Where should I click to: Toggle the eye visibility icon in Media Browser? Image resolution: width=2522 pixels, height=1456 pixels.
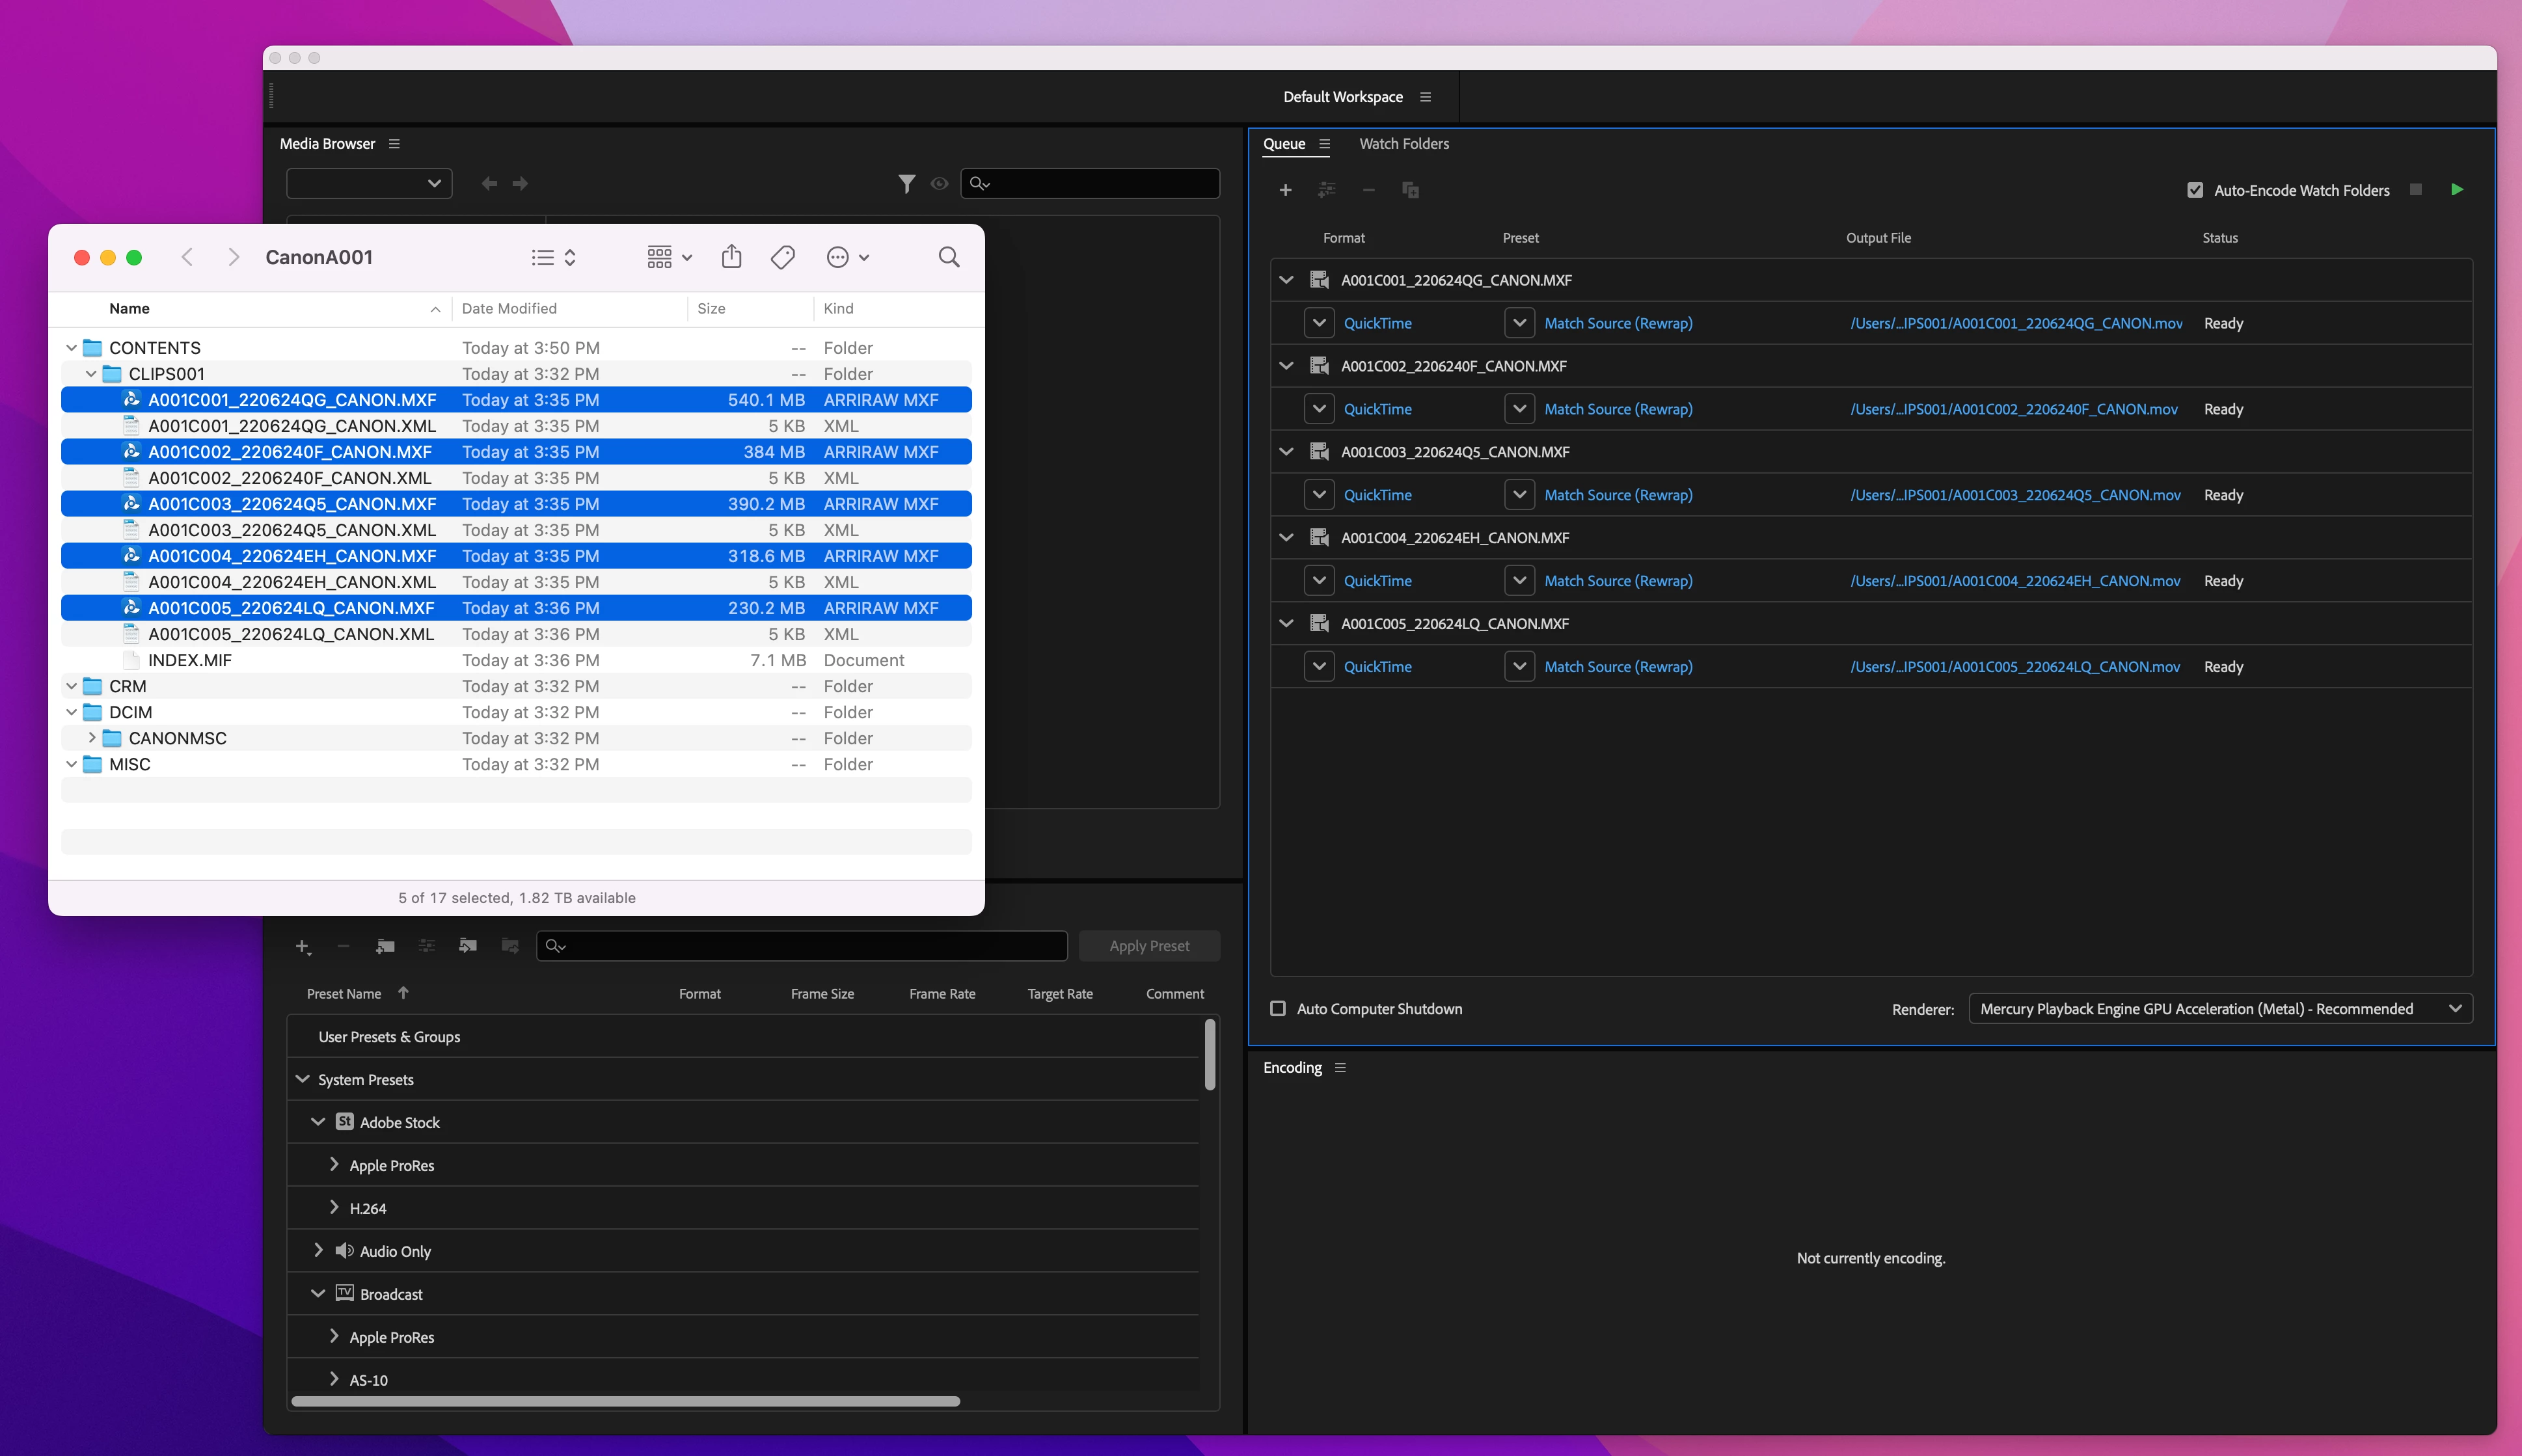tap(939, 184)
